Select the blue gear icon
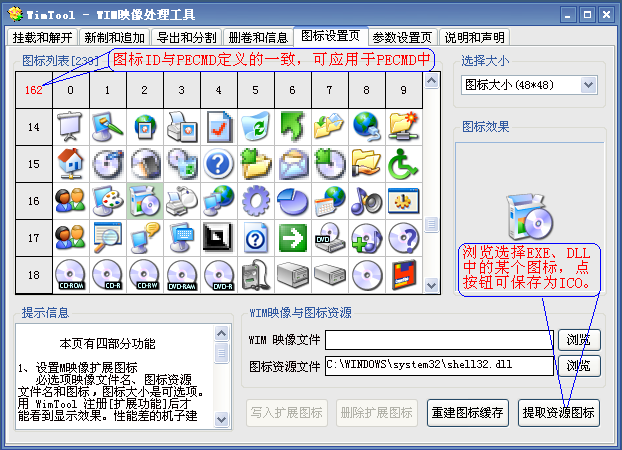This screenshot has width=622, height=450. click(256, 200)
